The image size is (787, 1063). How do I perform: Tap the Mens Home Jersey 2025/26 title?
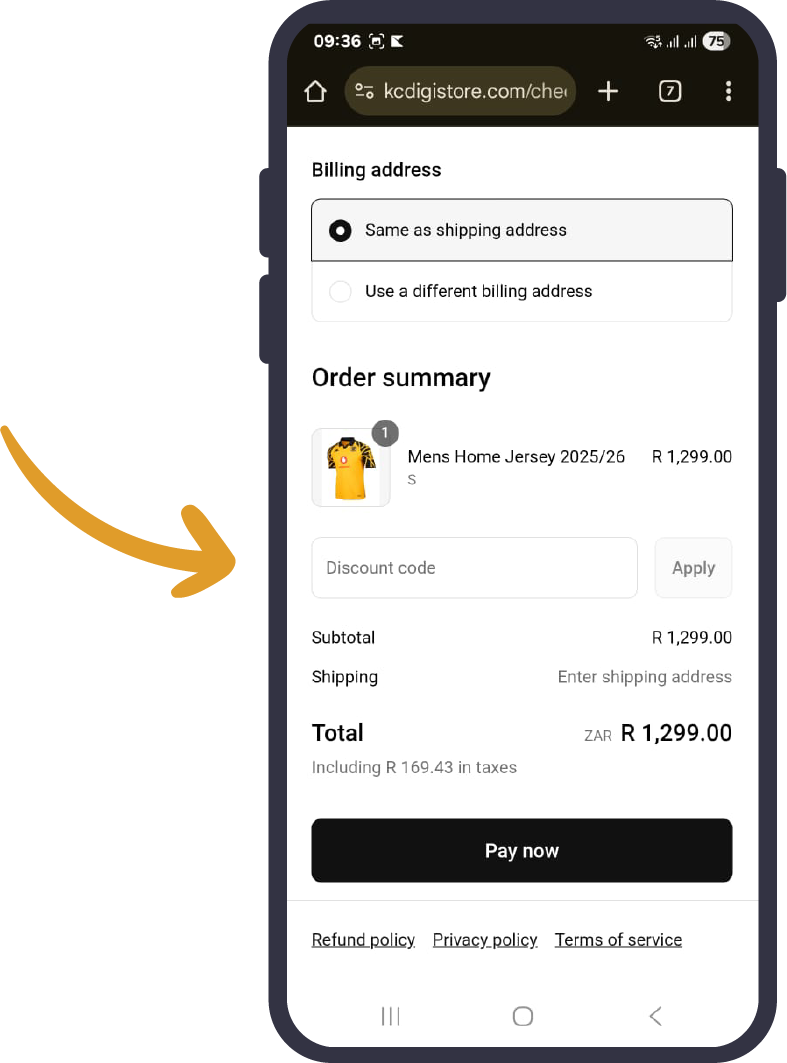516,457
